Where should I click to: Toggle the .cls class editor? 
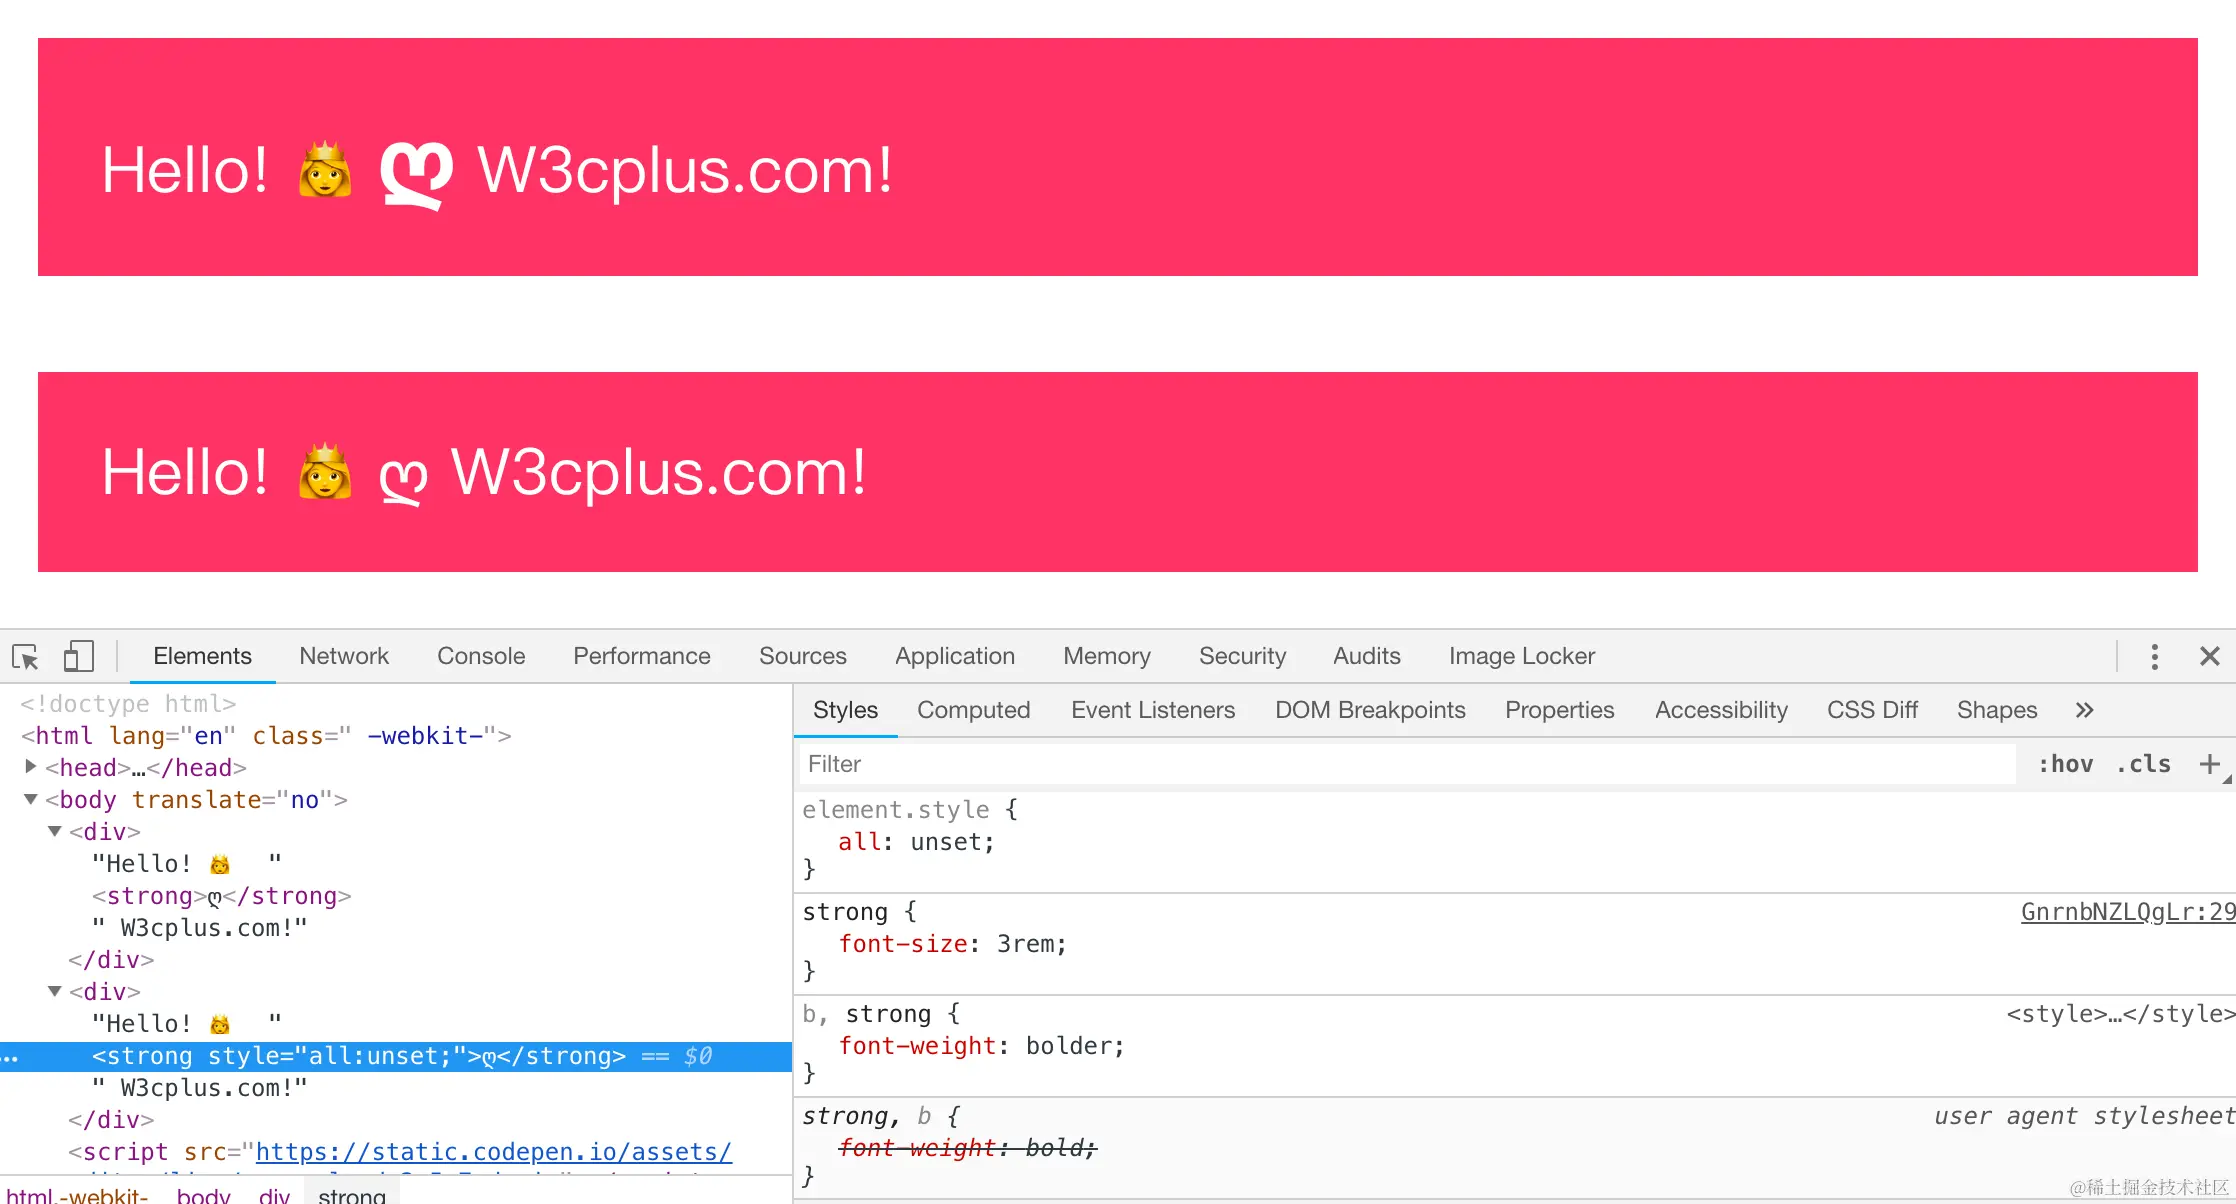point(2143,764)
